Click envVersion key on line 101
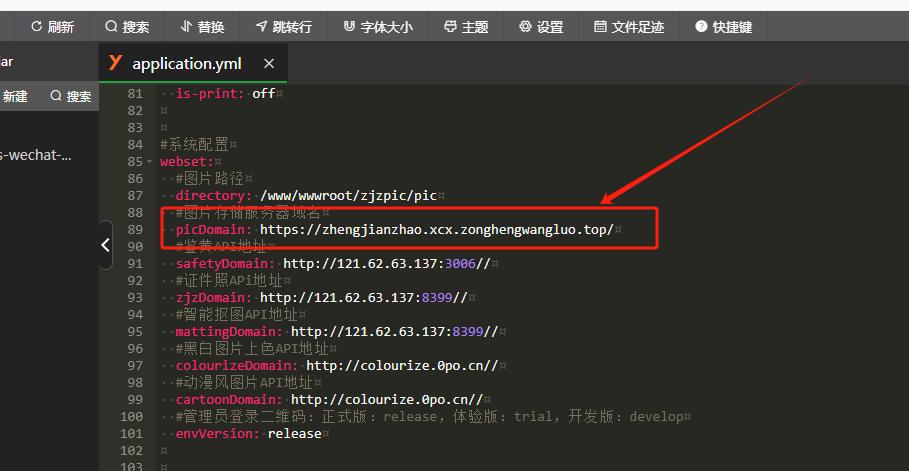The height and width of the screenshot is (471, 909). point(218,433)
